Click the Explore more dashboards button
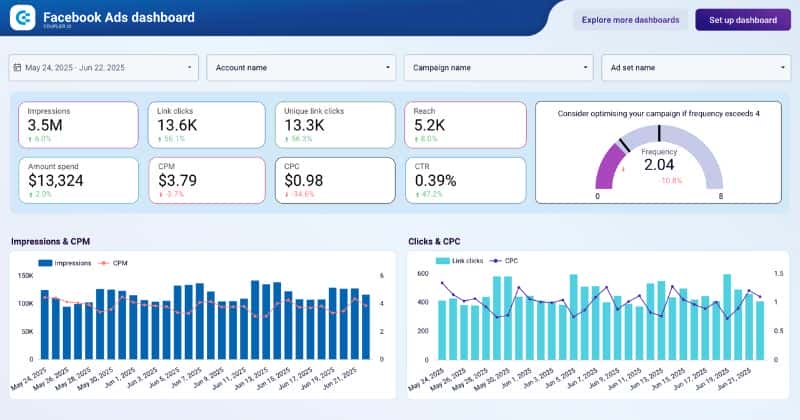The width and height of the screenshot is (800, 420). coord(630,19)
